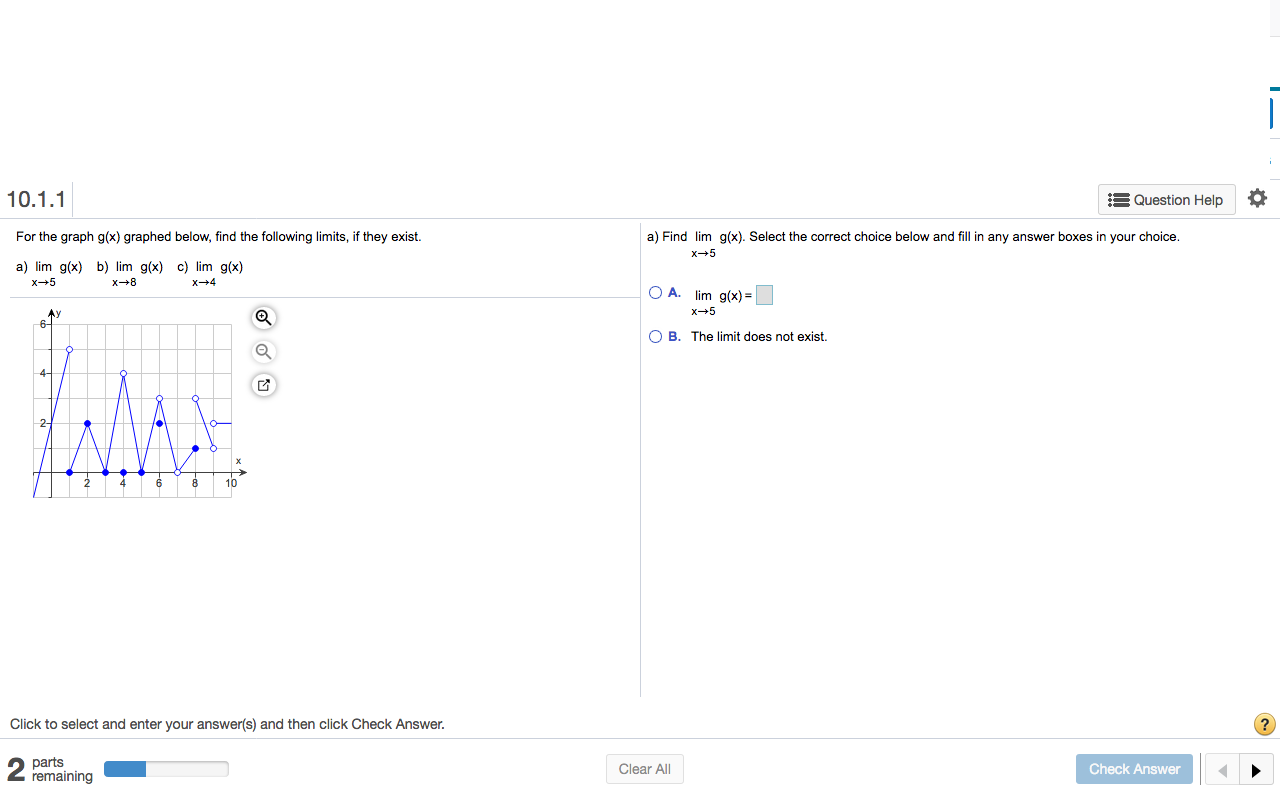The width and height of the screenshot is (1280, 800).
Task: Submit with the Check Answer button
Action: click(1134, 769)
